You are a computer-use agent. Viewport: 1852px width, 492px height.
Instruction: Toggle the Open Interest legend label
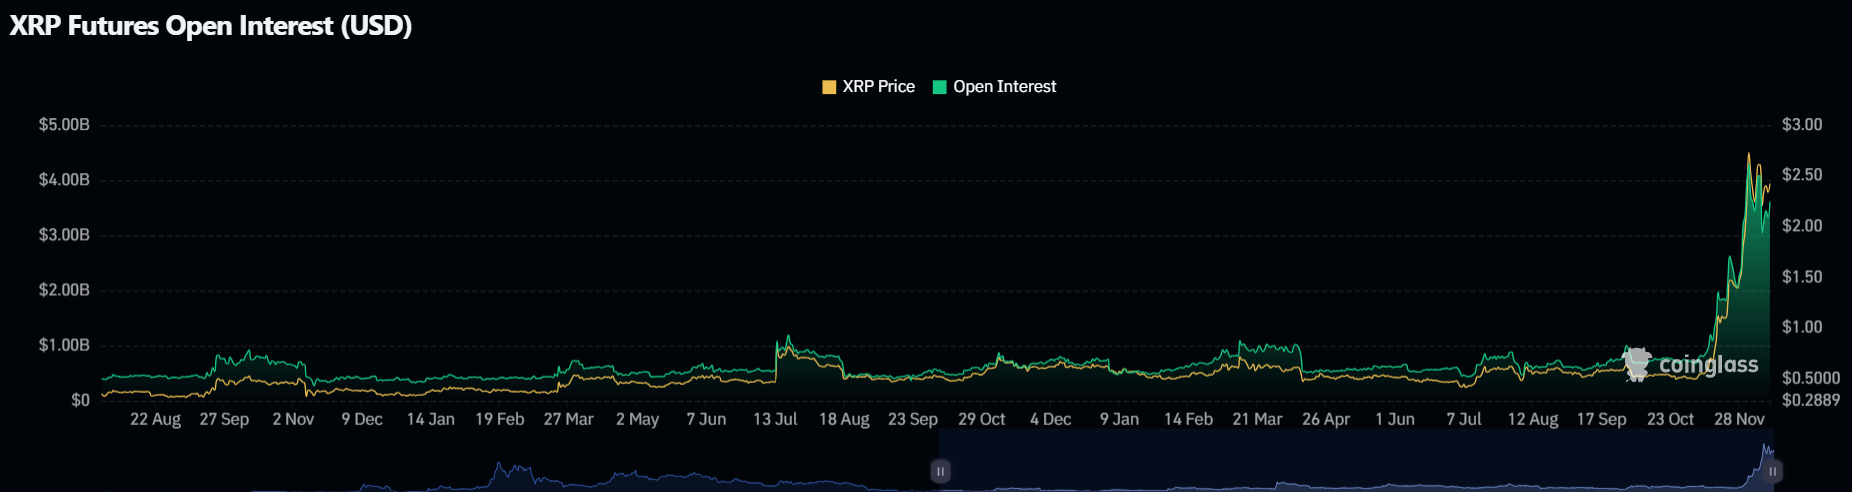(x=1004, y=87)
